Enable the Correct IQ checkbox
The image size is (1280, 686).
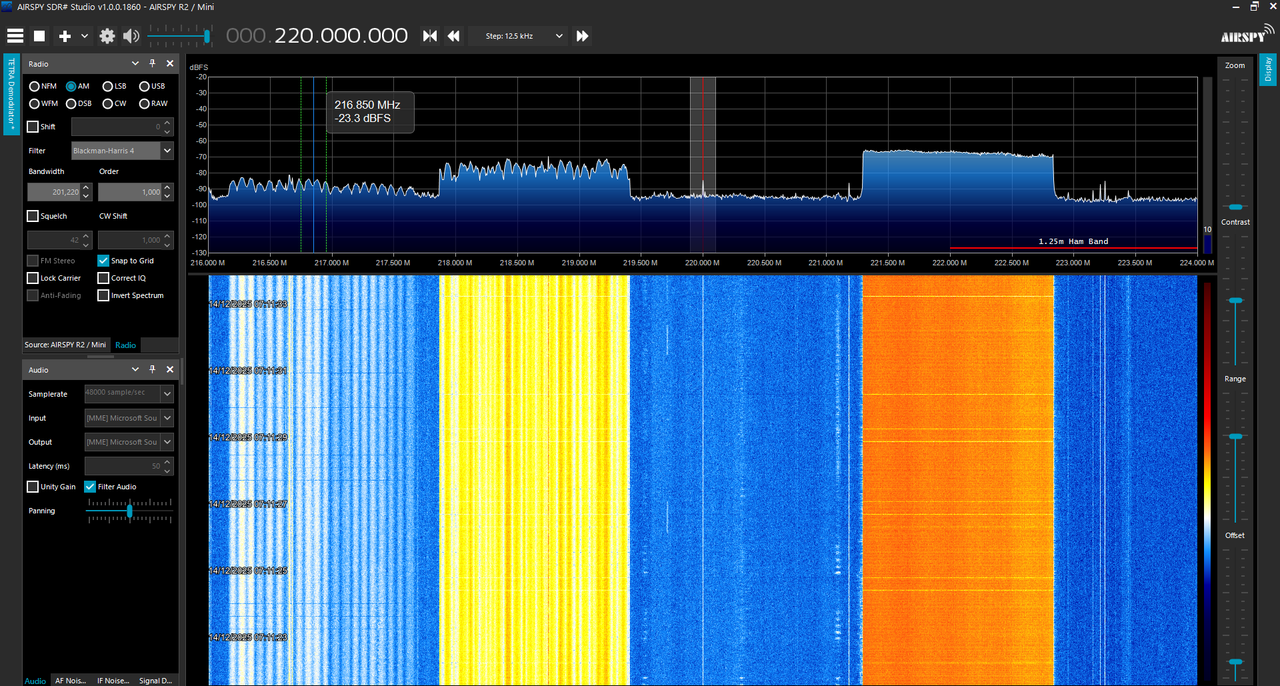[103, 278]
